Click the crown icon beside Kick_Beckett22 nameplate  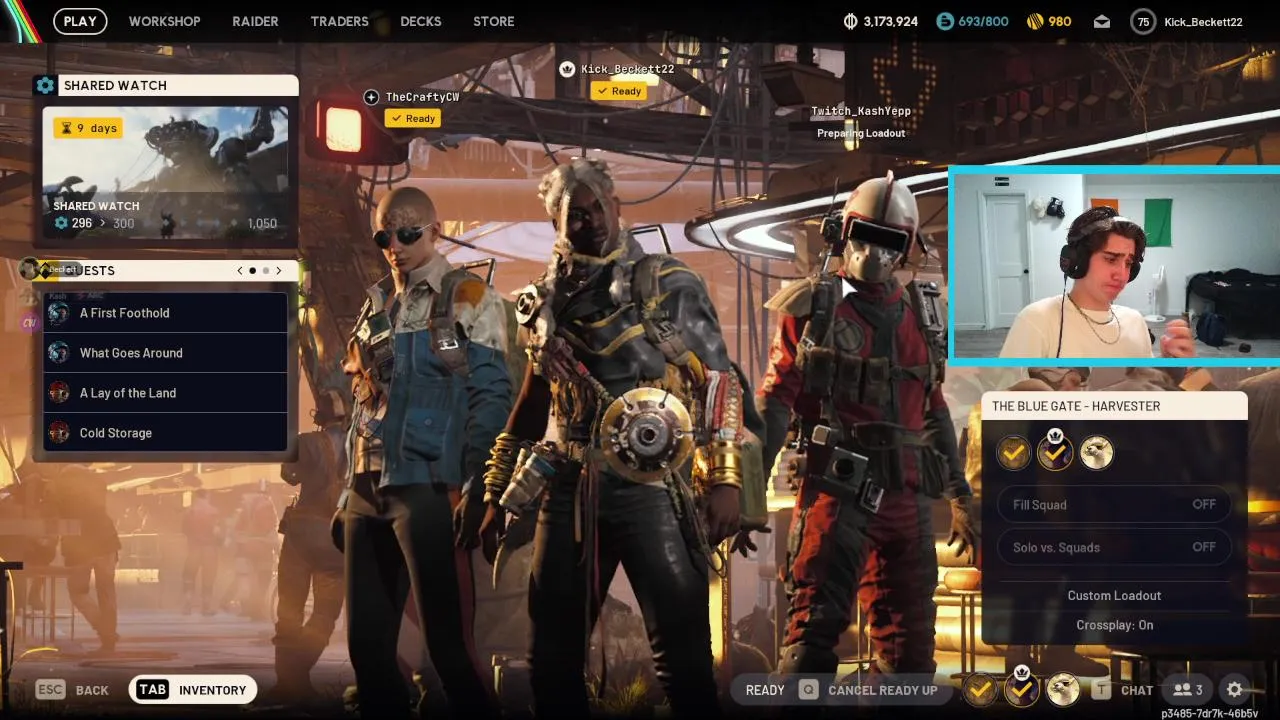[567, 69]
